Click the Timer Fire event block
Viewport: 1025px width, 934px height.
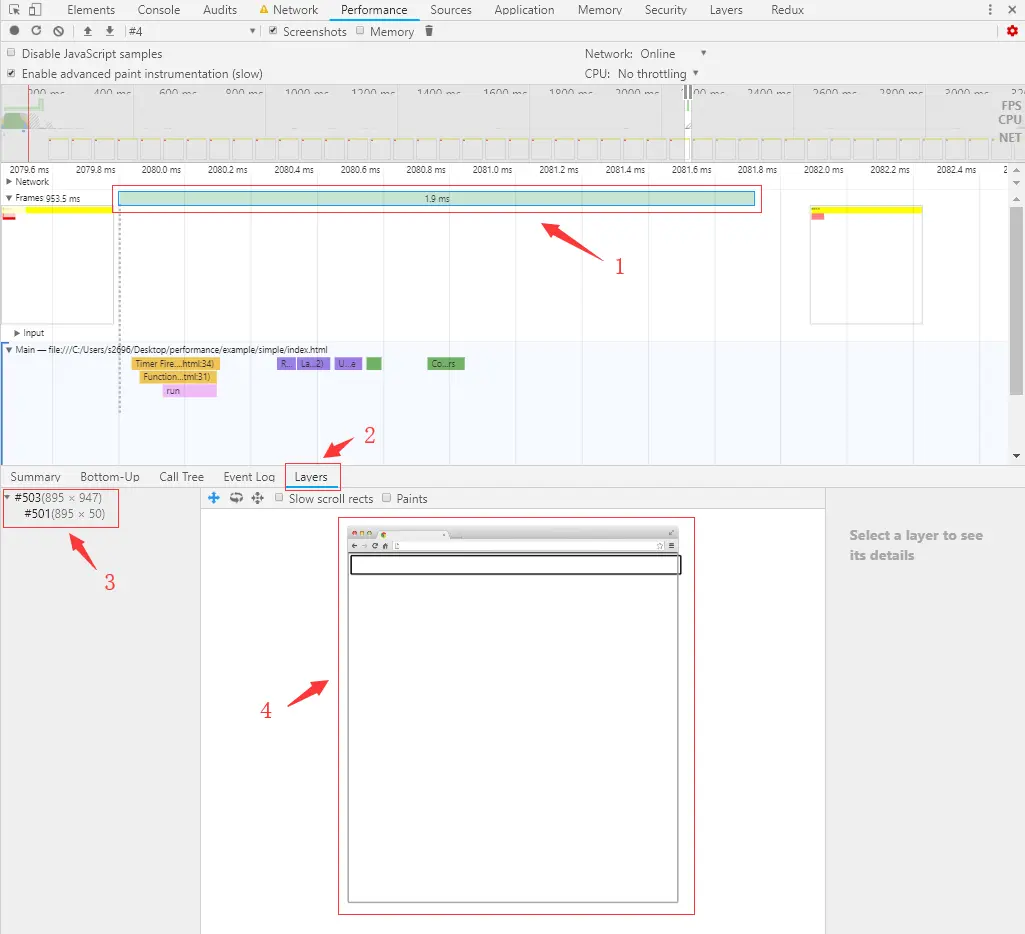pyautogui.click(x=176, y=363)
